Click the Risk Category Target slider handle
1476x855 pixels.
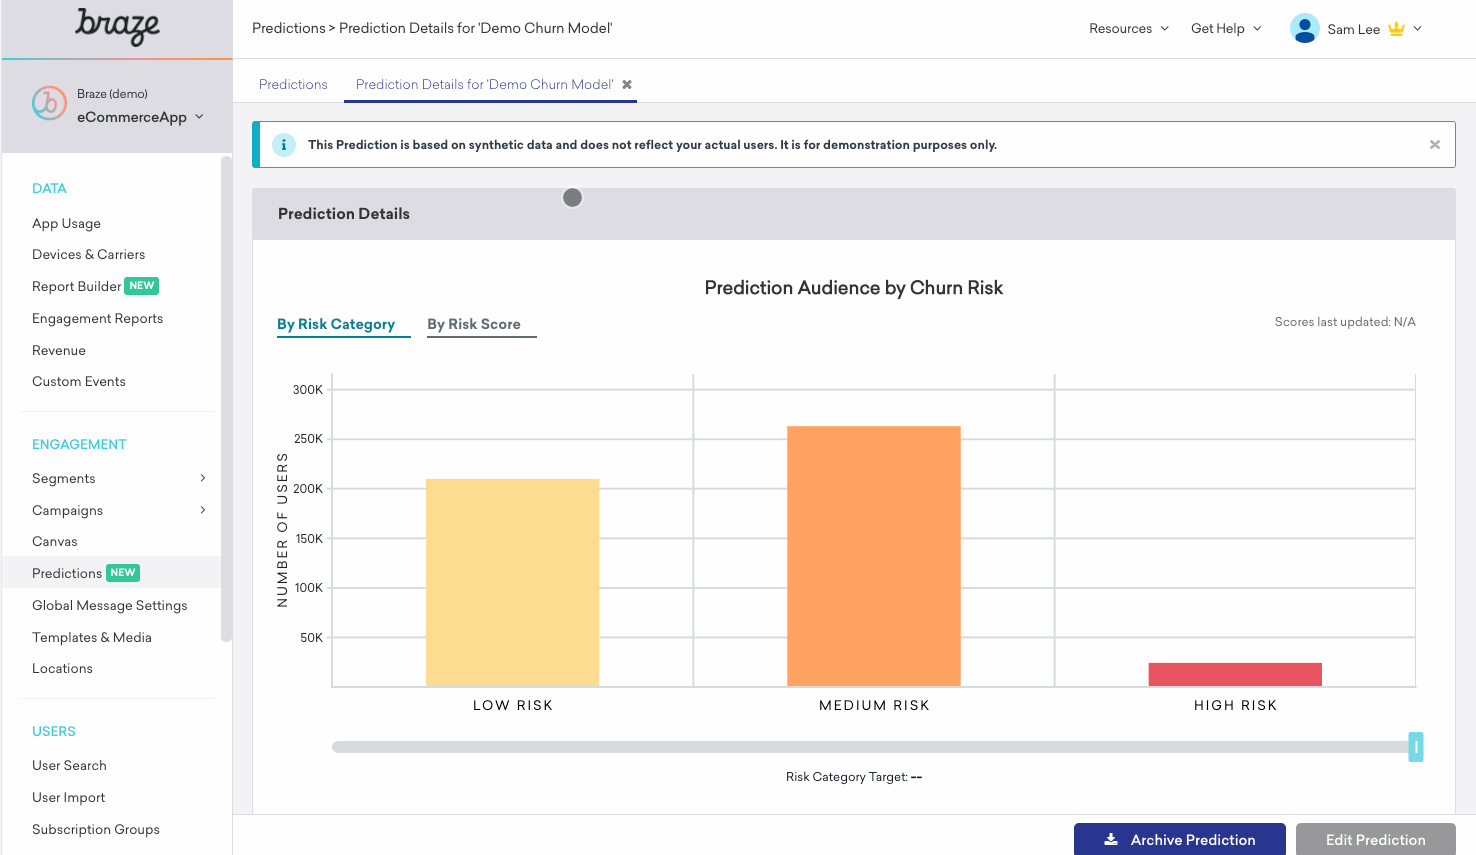click(1416, 747)
